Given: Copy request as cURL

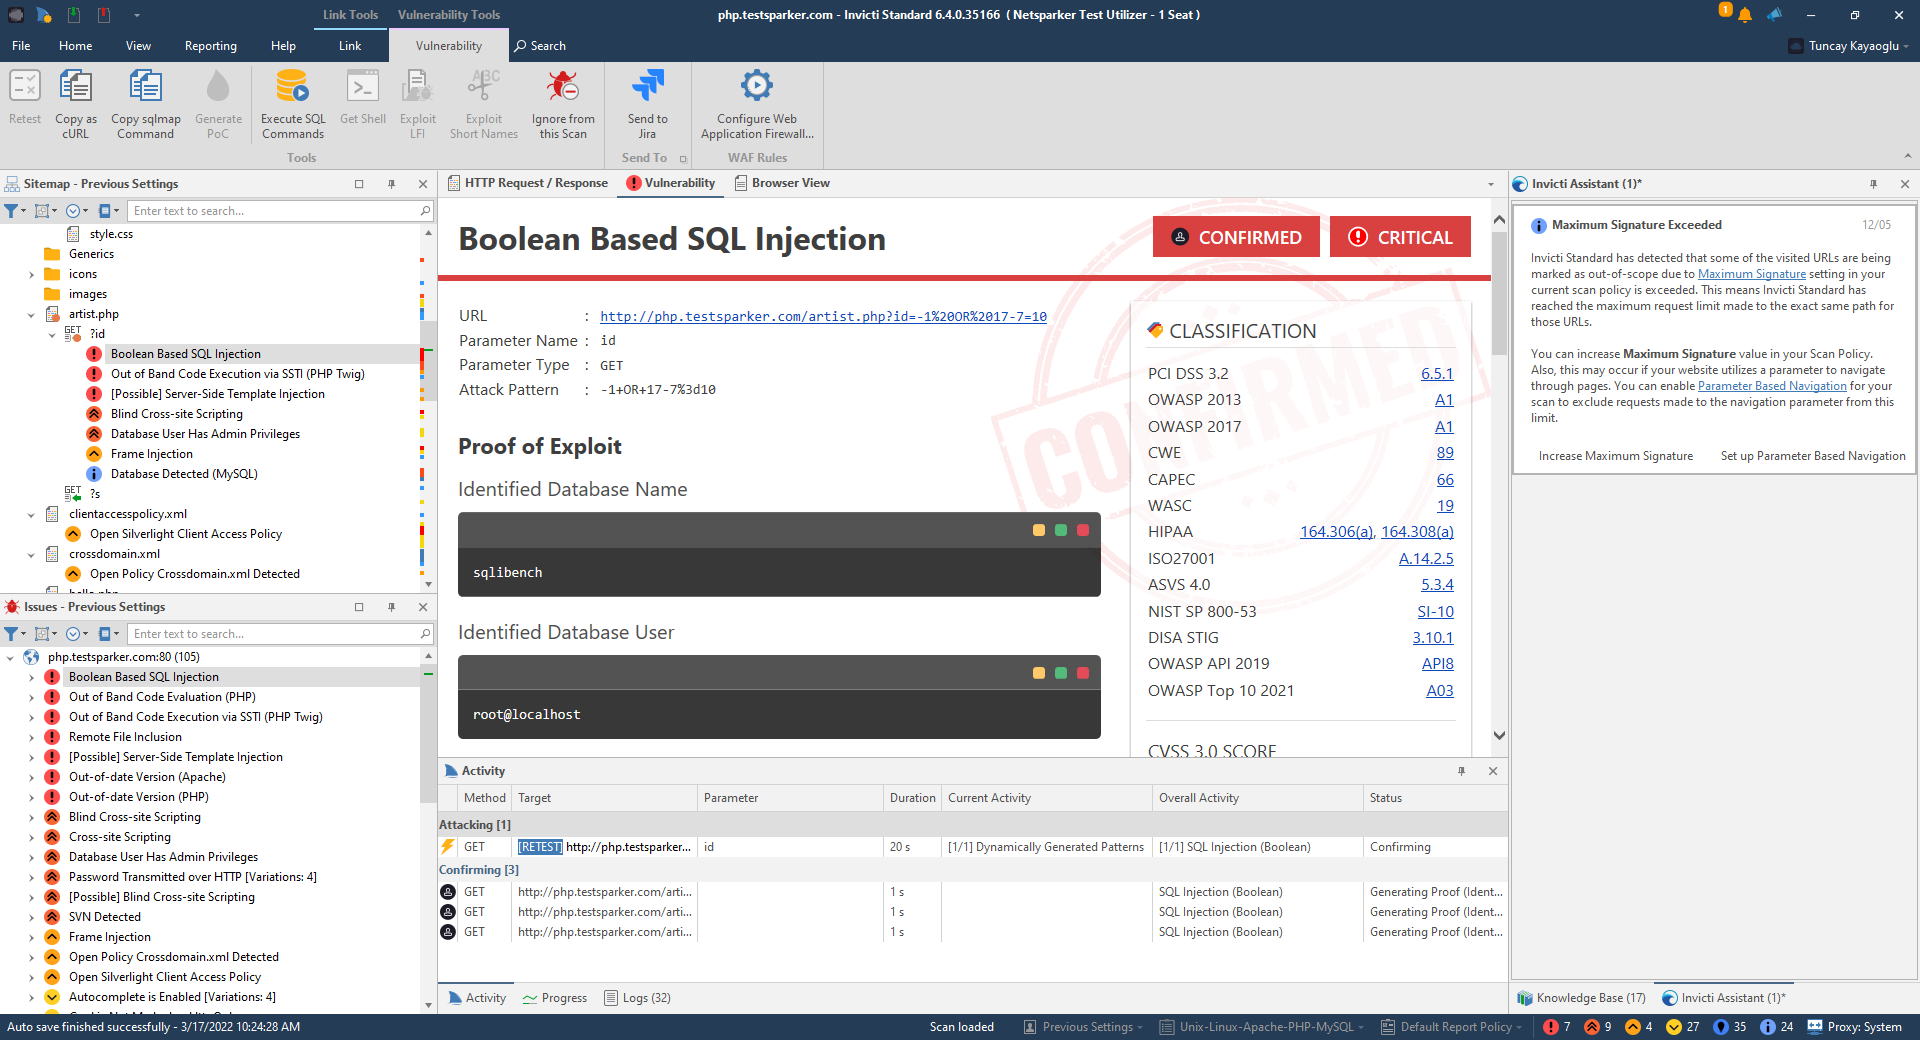Looking at the screenshot, I should point(76,104).
